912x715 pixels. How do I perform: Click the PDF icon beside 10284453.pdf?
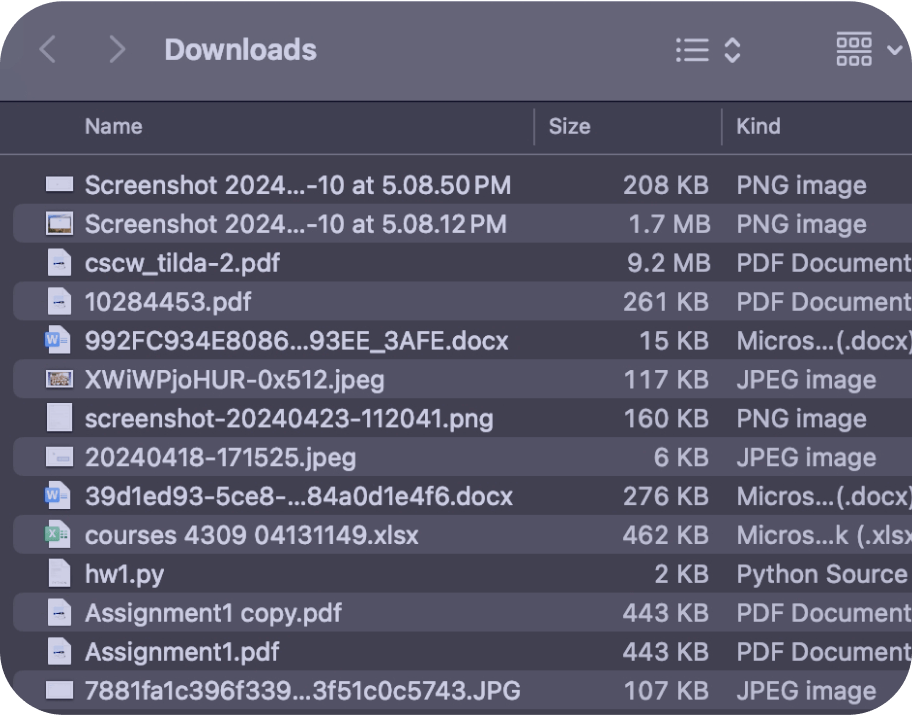[60, 302]
